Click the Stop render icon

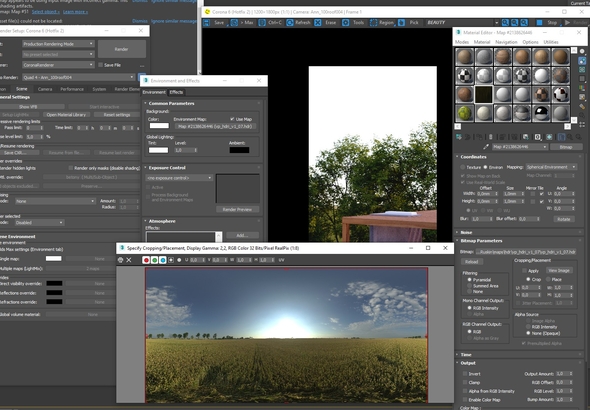coord(539,23)
